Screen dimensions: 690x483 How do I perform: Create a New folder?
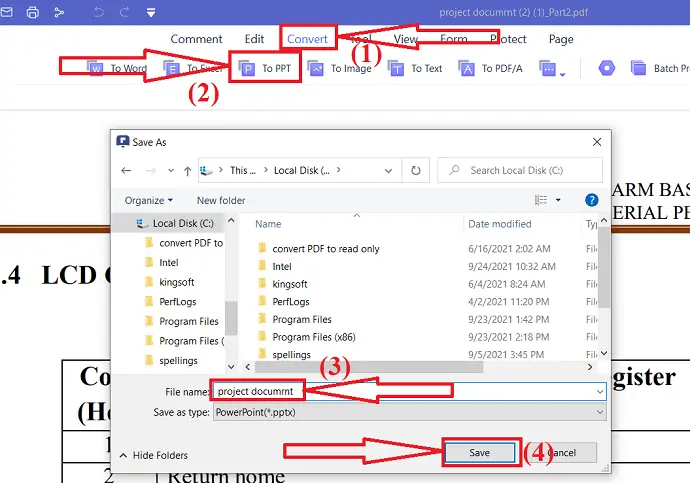pyautogui.click(x=221, y=201)
